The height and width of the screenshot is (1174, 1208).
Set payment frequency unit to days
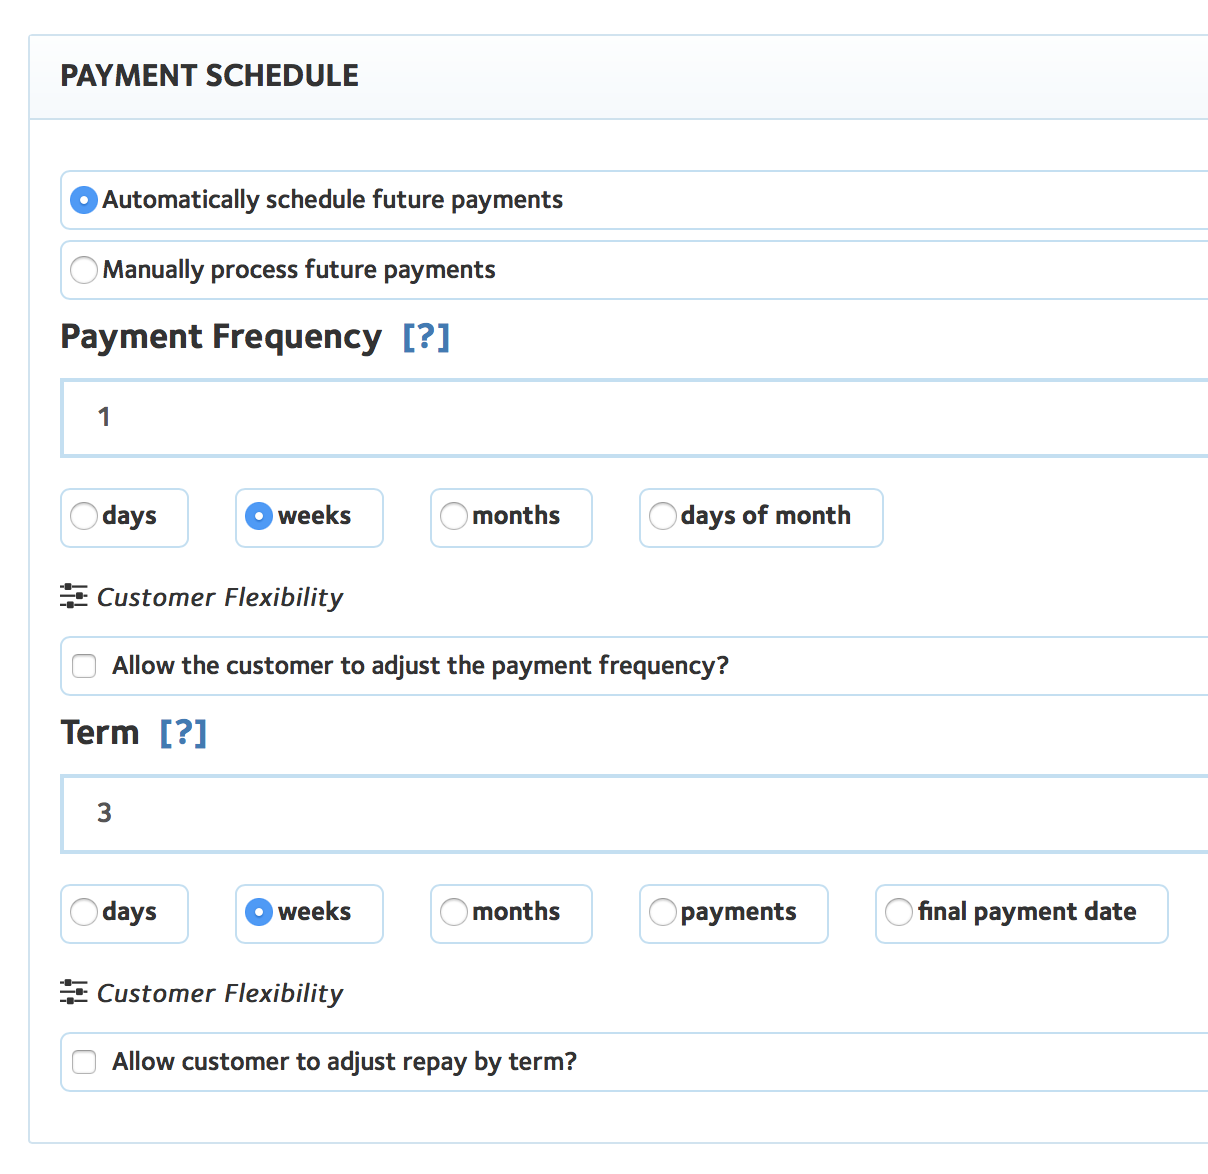point(85,516)
